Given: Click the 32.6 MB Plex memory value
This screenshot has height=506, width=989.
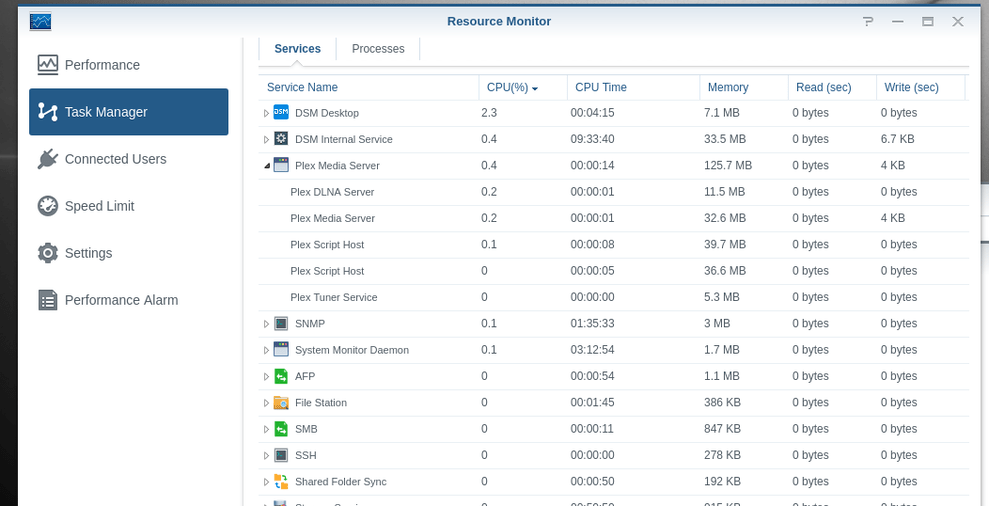Looking at the screenshot, I should point(725,218).
